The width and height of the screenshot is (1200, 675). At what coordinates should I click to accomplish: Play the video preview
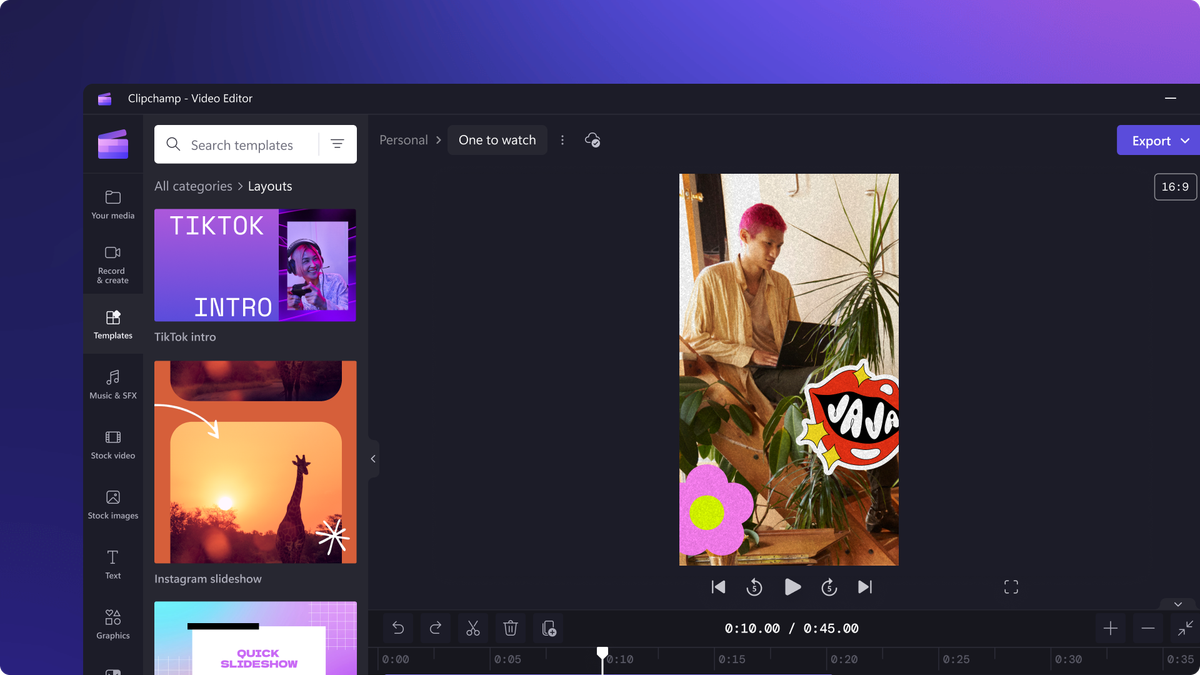792,587
